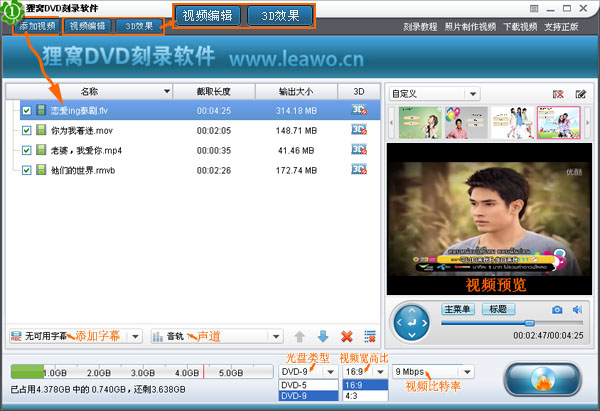
Task: Sort by the 输出大小 column header
Action: [296, 91]
